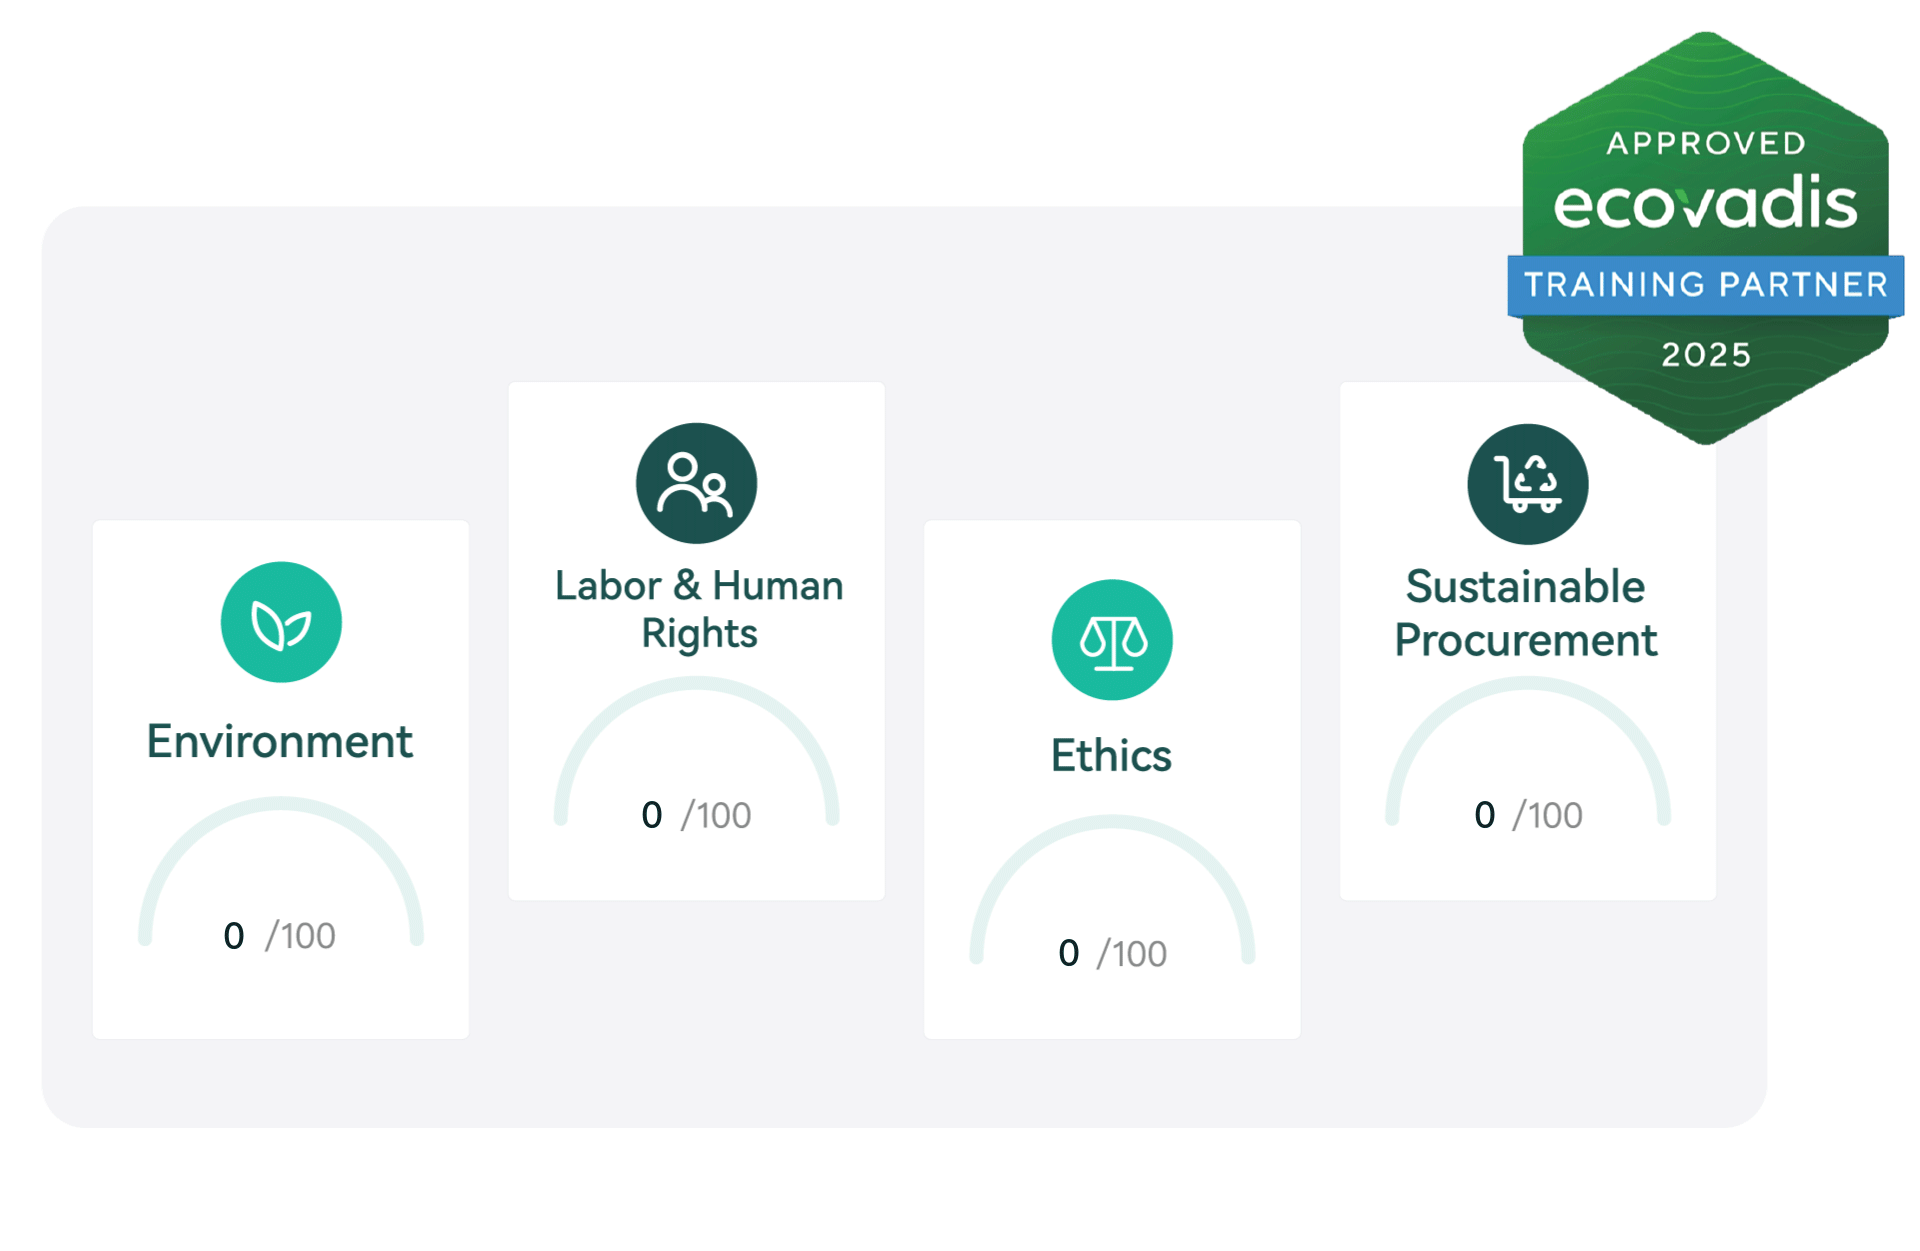Image resolution: width=1920 pixels, height=1251 pixels.
Task: Select the Sustainable Procurement title
Action: 1526,613
